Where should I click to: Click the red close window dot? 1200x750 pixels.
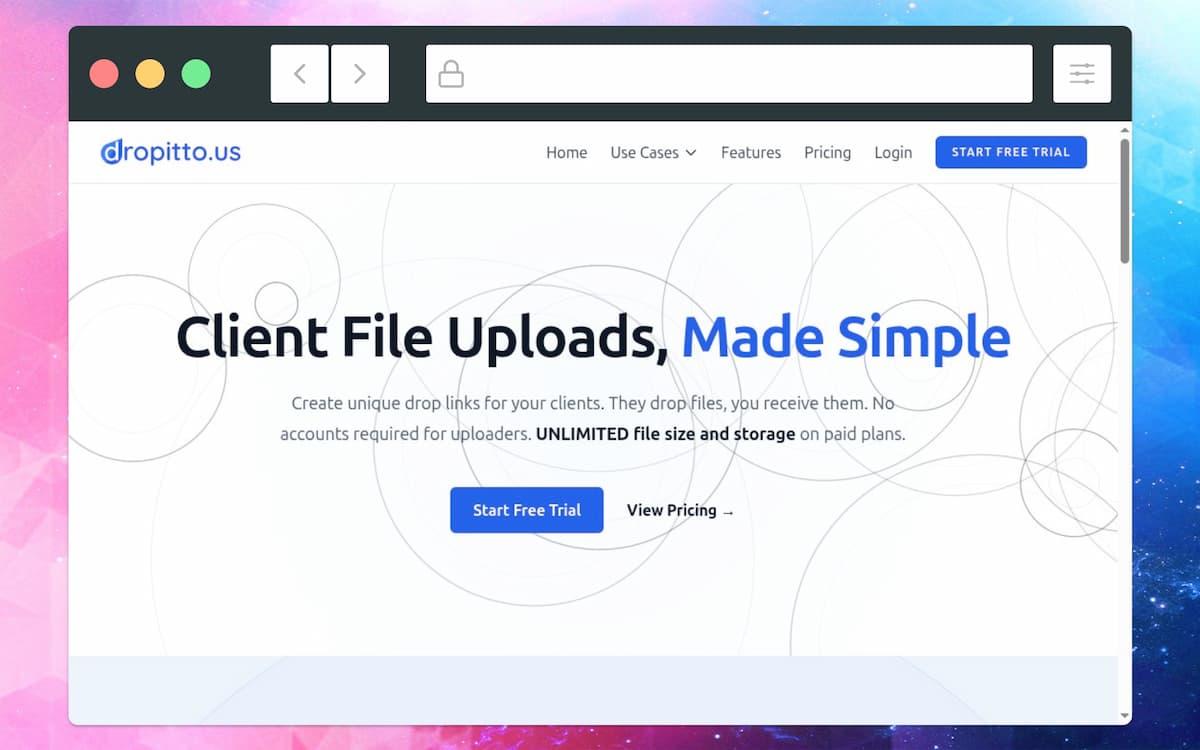point(104,74)
